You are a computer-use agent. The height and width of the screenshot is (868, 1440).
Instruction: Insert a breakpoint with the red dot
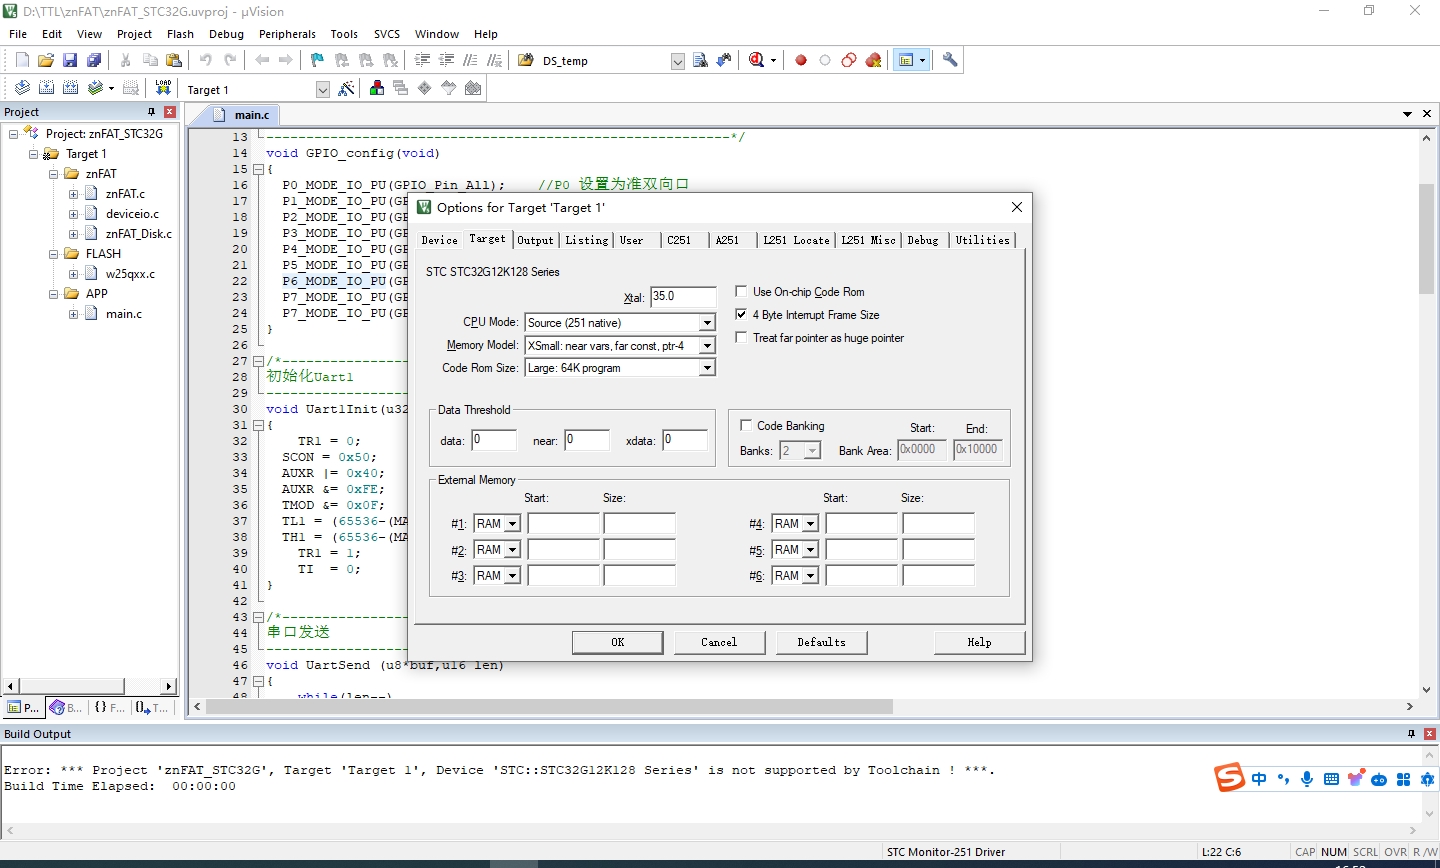[x=801, y=60]
